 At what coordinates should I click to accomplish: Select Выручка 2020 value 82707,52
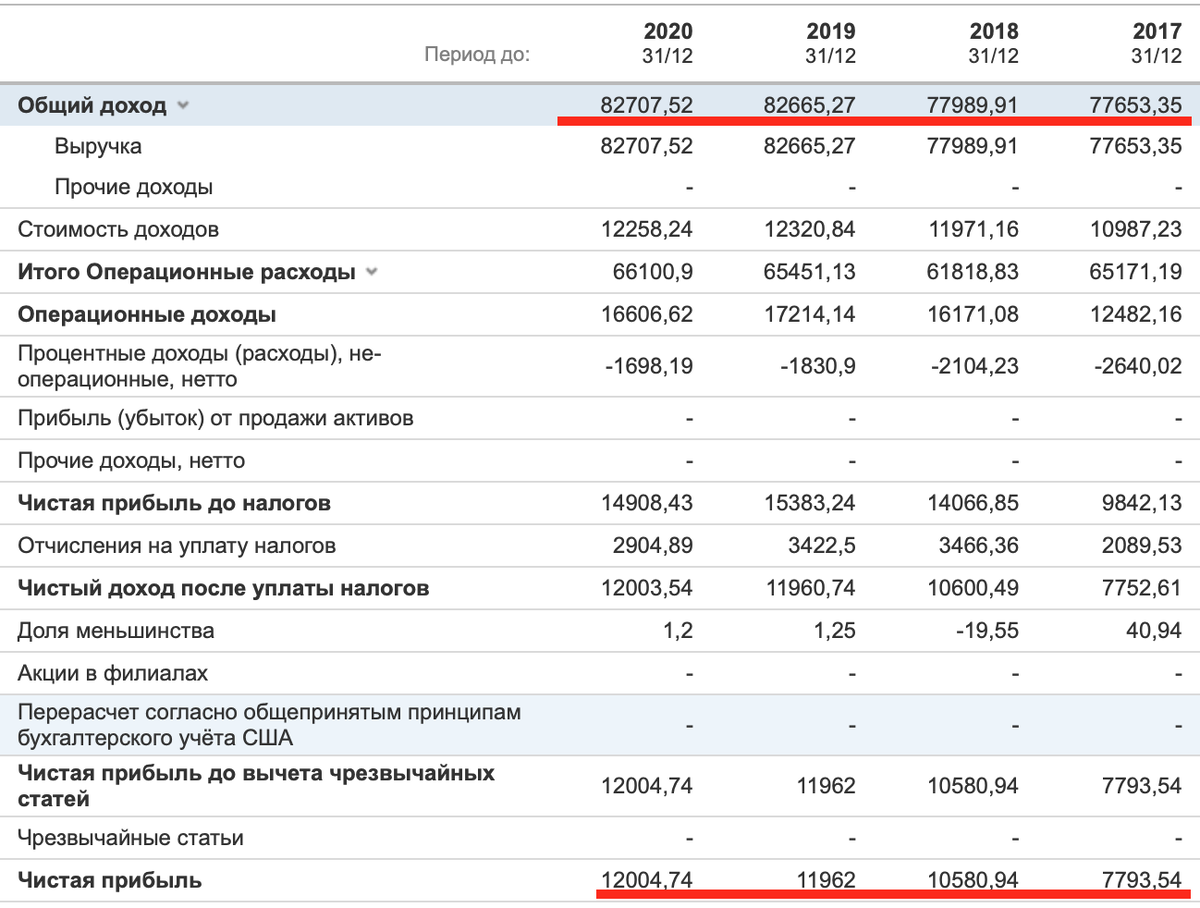point(646,146)
